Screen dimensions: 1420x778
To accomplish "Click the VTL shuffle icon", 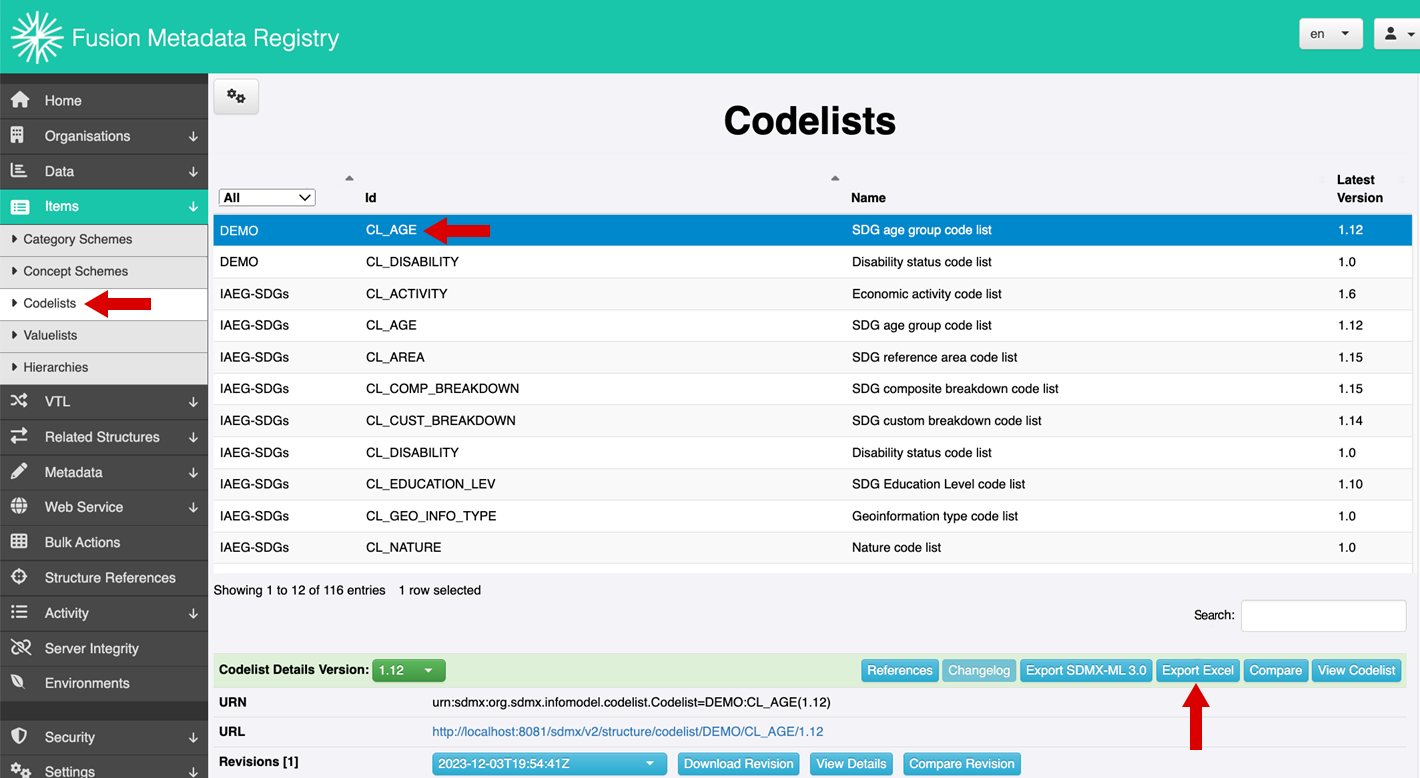I will coord(19,401).
